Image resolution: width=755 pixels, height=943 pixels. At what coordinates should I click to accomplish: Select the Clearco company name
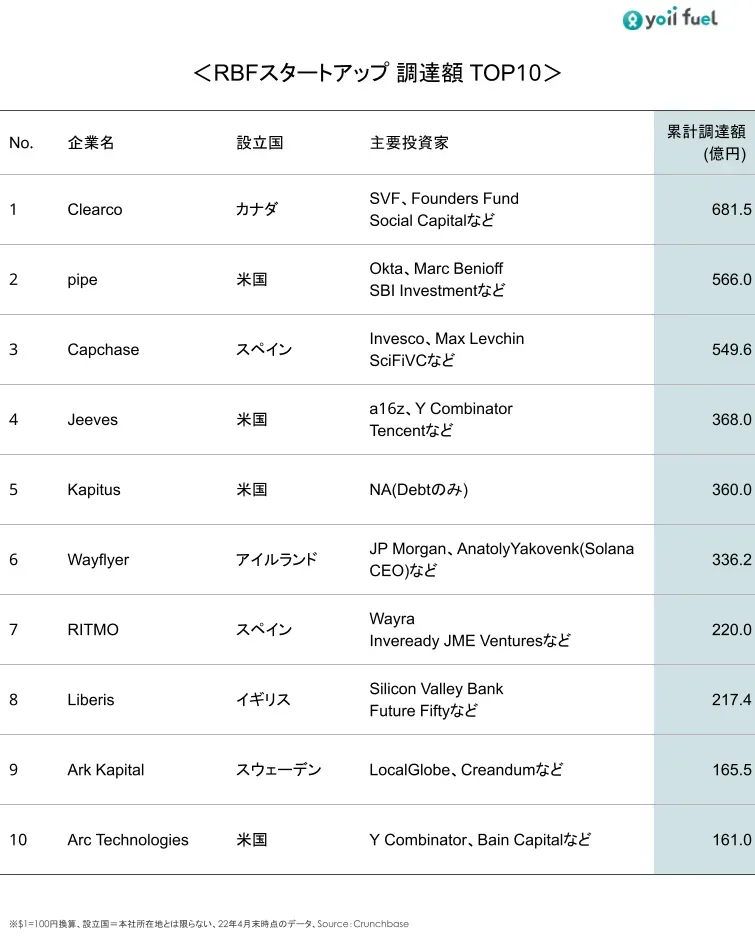click(95, 209)
